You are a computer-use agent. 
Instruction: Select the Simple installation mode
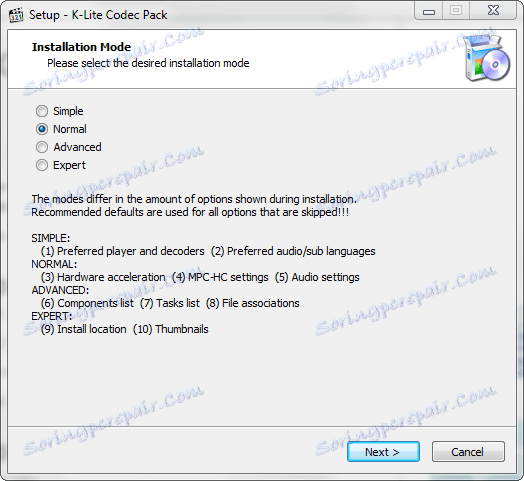click(59, 111)
